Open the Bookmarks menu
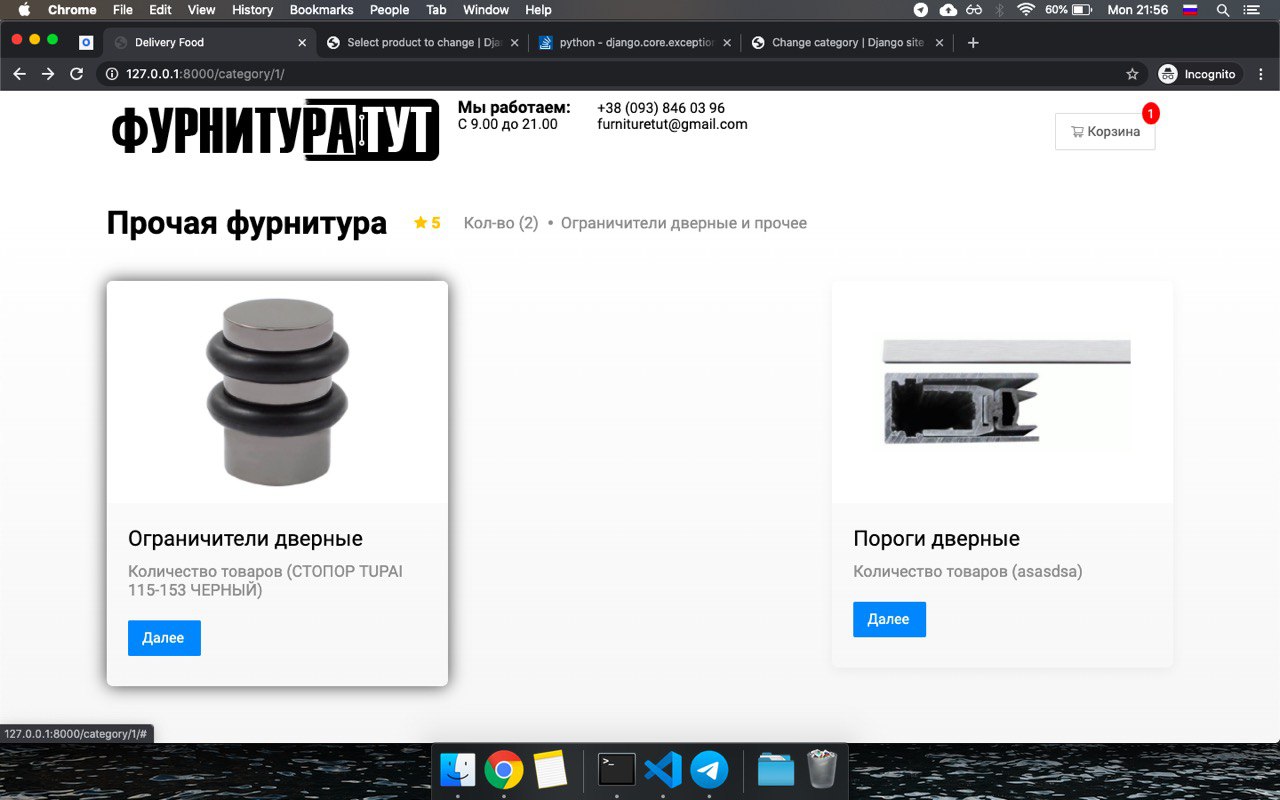Image resolution: width=1280 pixels, height=800 pixels. pos(321,10)
